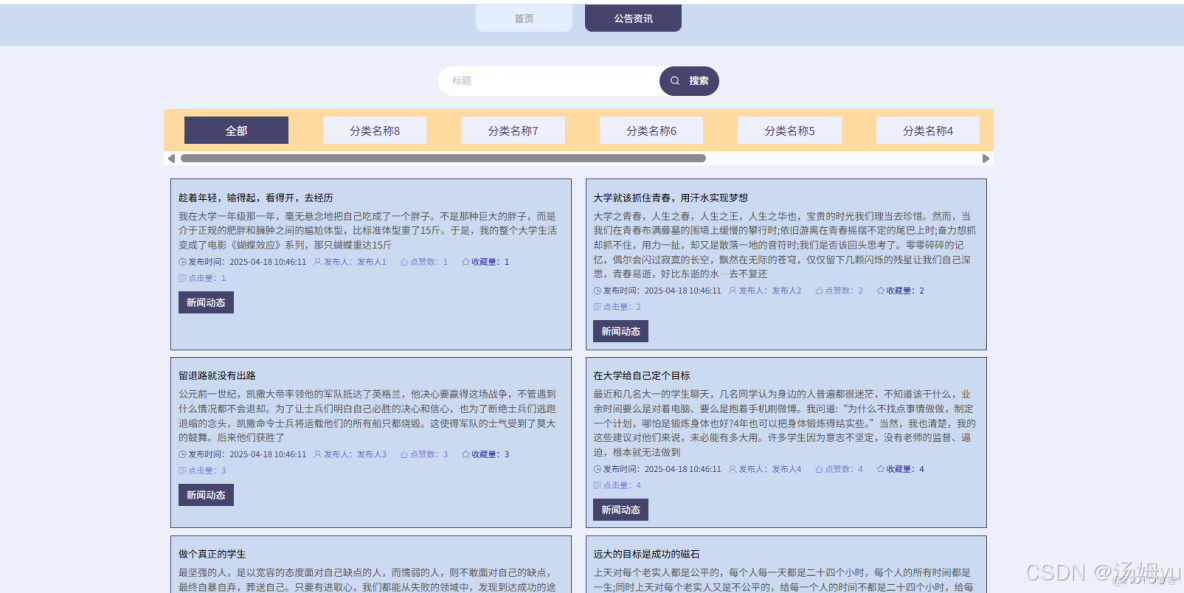Click the thumbs-up icon on the first article

pos(406,261)
